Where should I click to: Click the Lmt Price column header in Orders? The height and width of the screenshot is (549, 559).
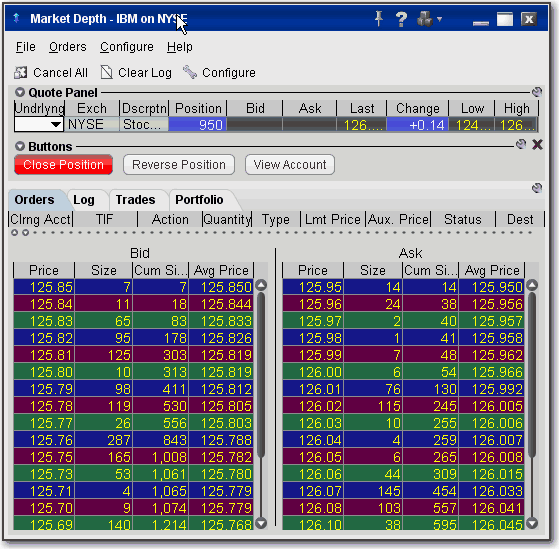(333, 219)
